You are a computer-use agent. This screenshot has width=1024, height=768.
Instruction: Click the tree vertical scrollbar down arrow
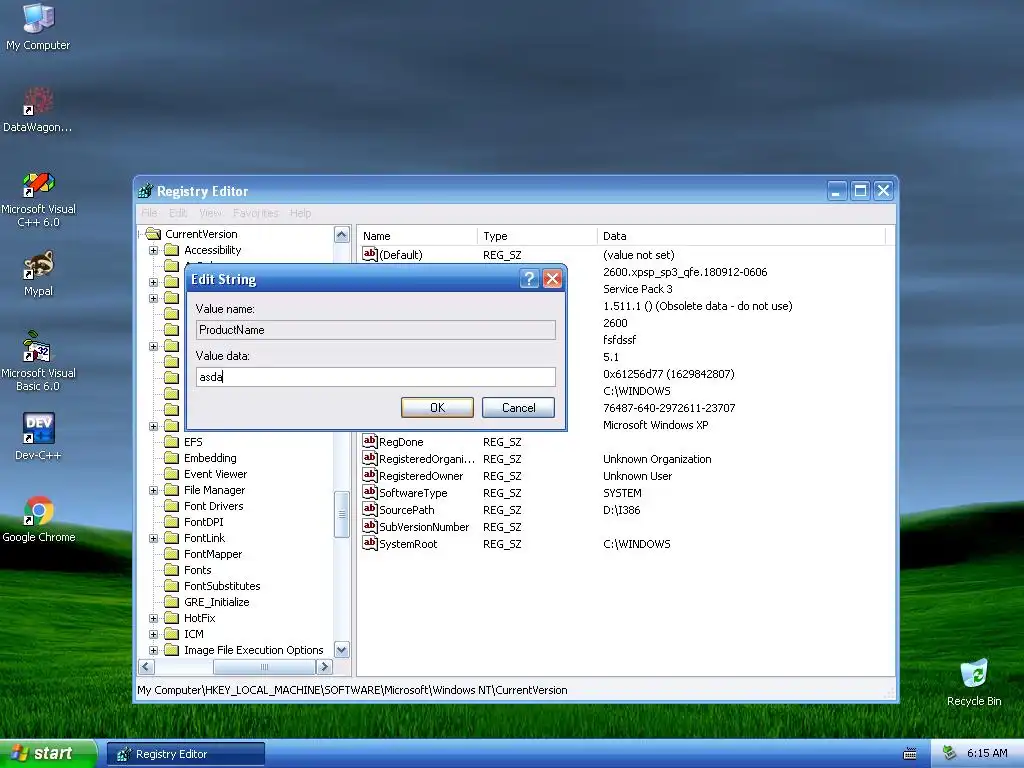(x=342, y=650)
